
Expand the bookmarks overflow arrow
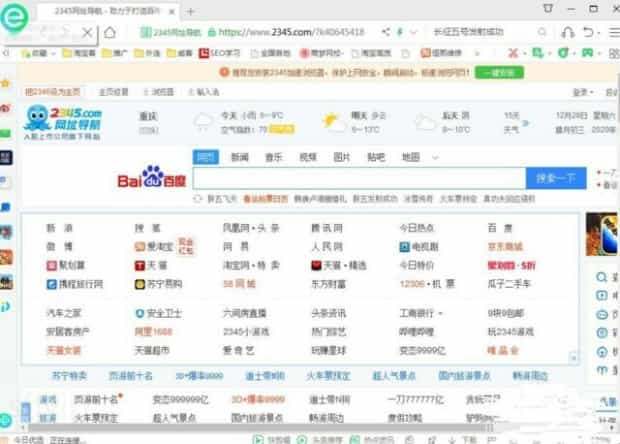click(477, 53)
